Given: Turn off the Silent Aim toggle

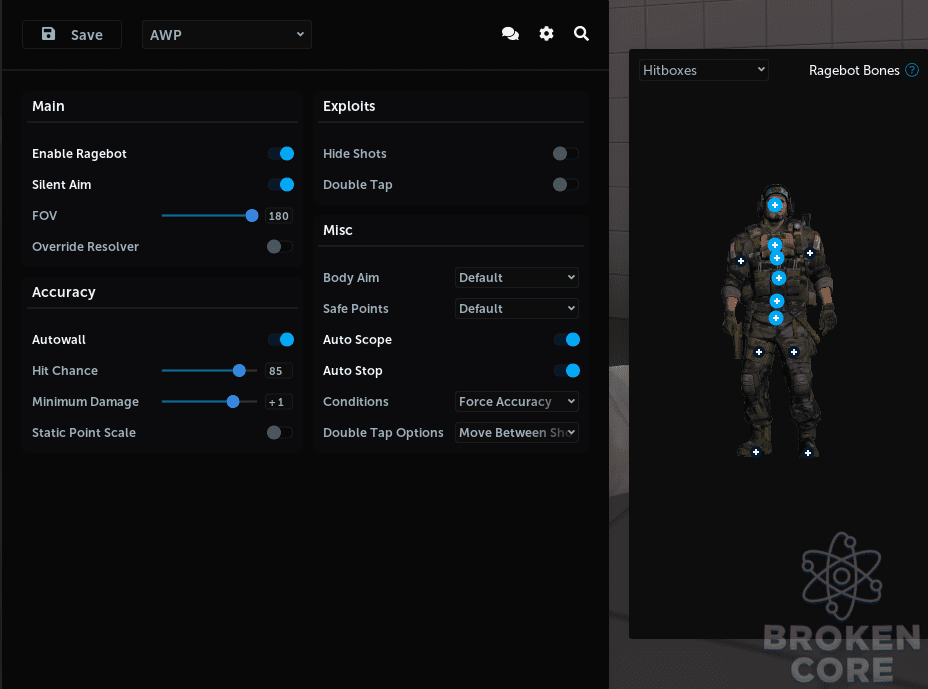Looking at the screenshot, I should (x=281, y=185).
